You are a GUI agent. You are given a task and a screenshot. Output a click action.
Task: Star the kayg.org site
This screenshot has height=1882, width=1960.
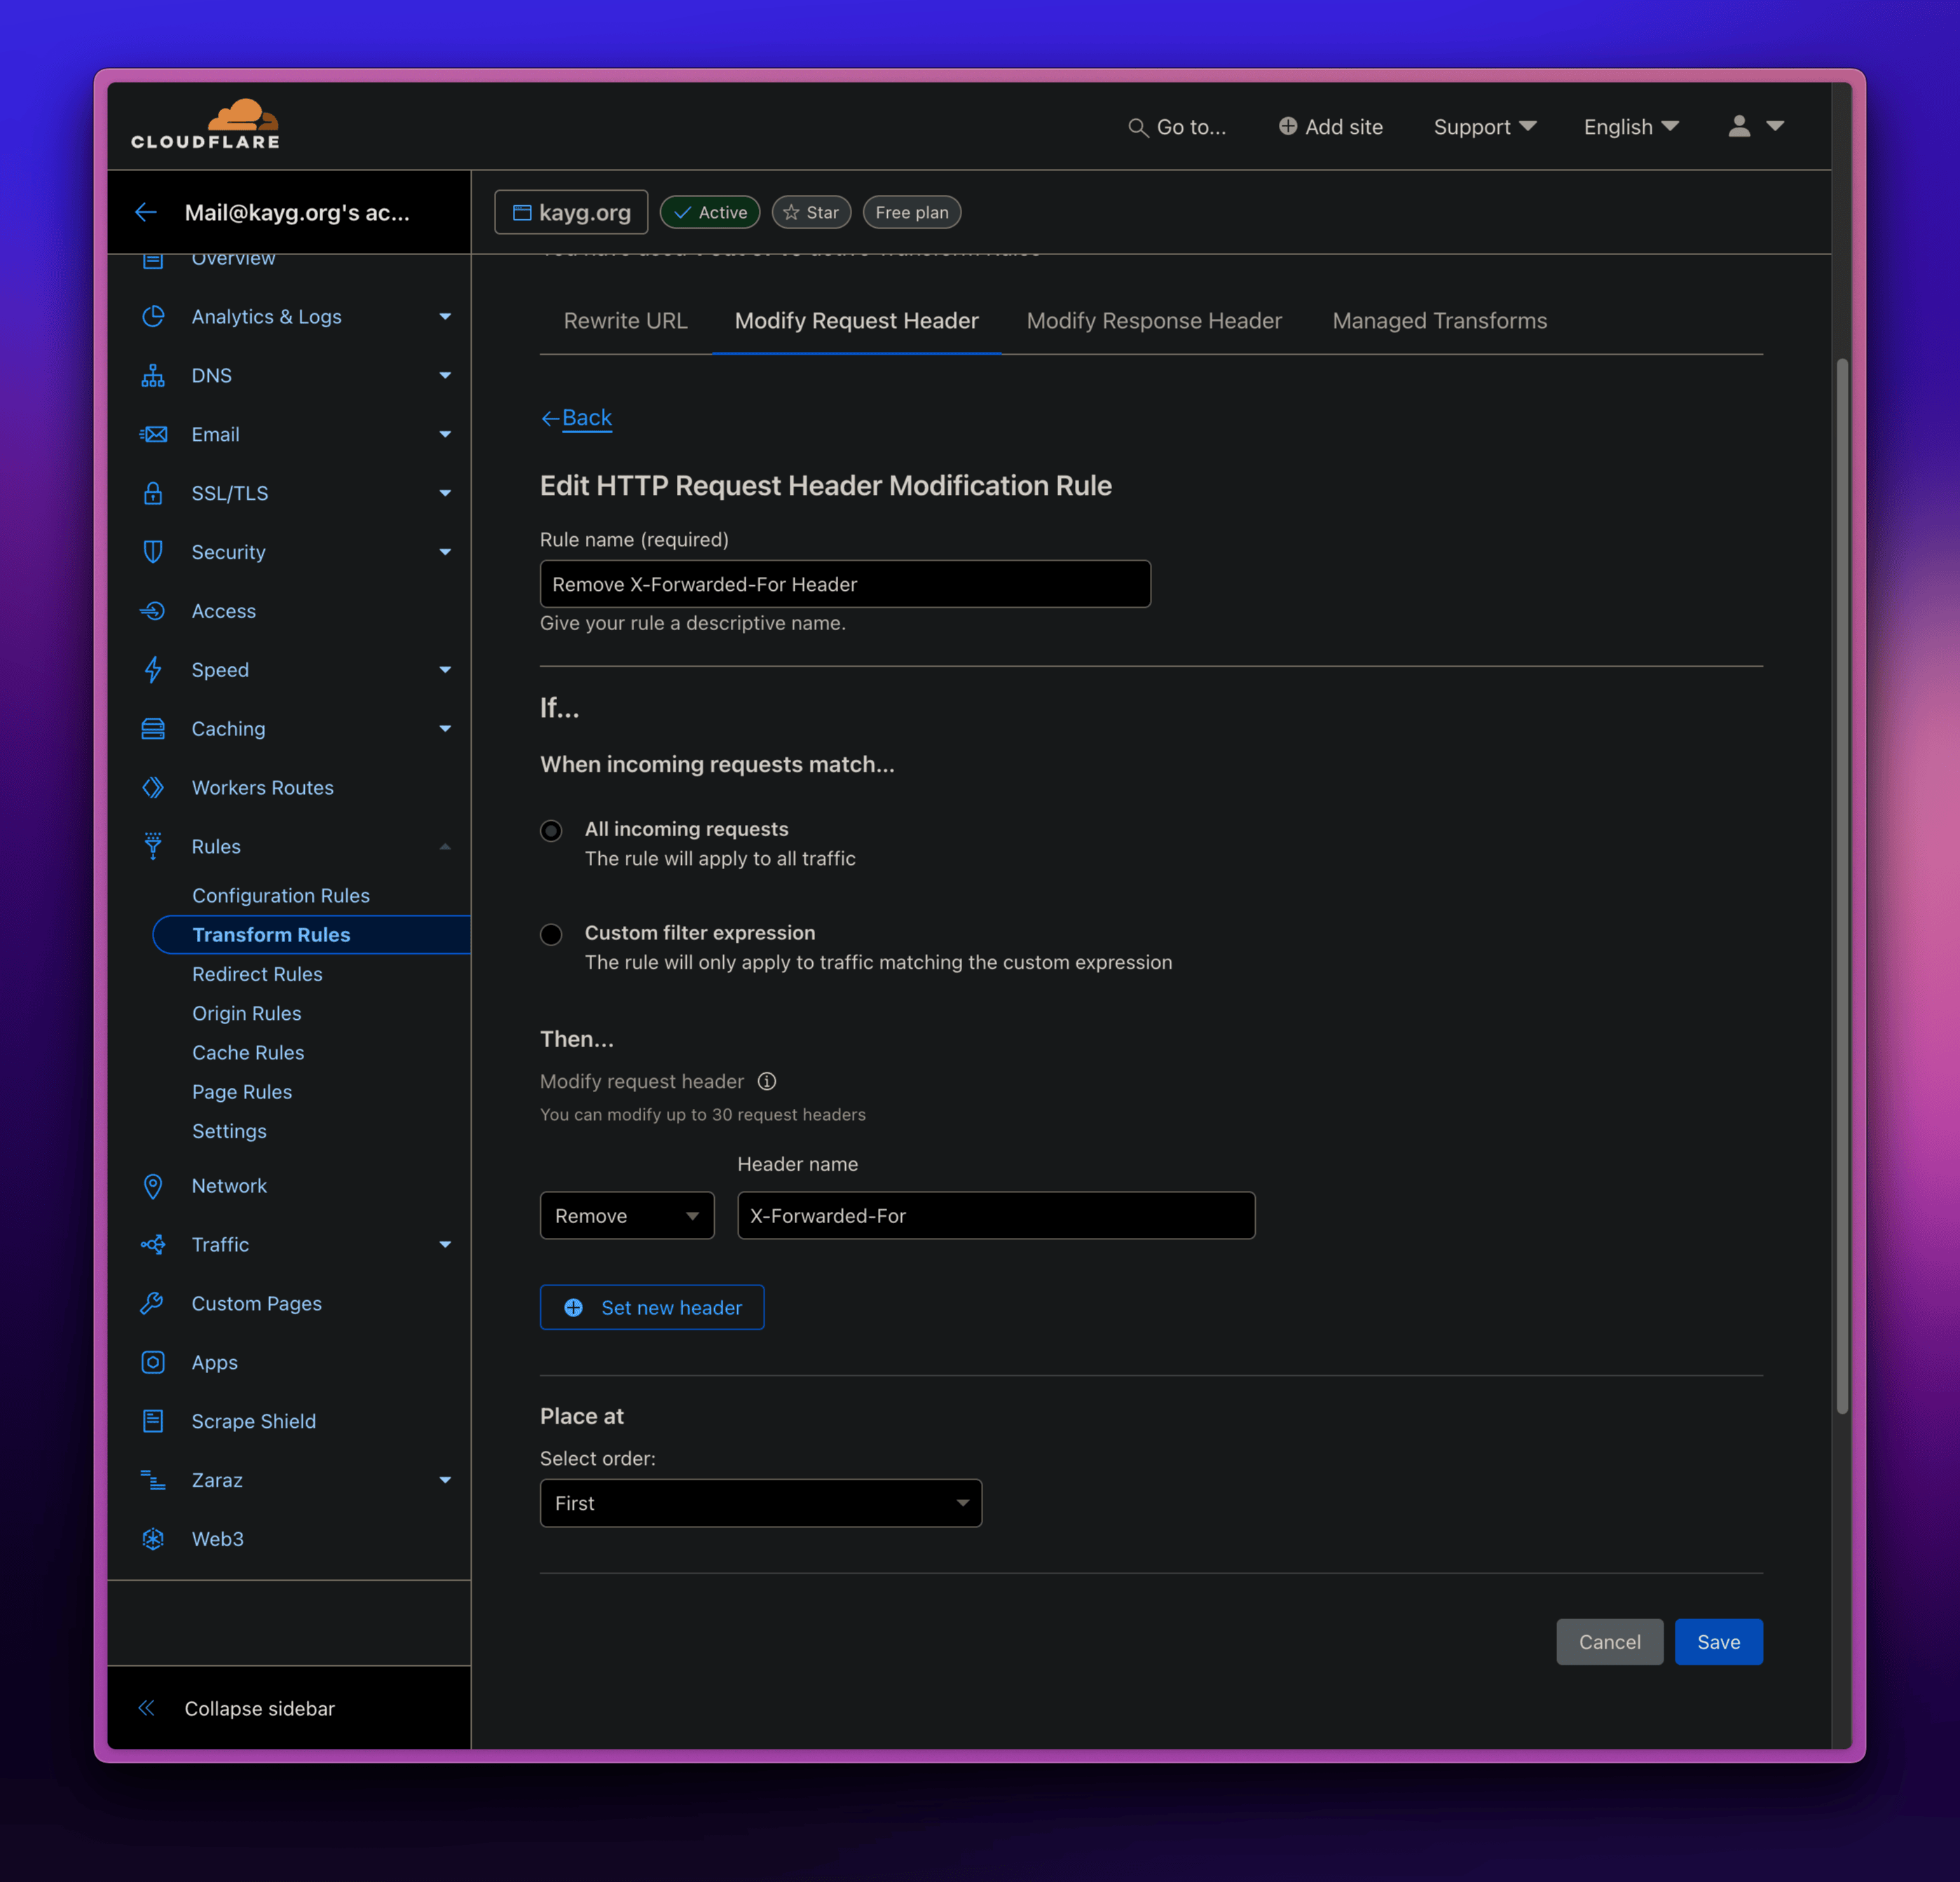coord(811,212)
